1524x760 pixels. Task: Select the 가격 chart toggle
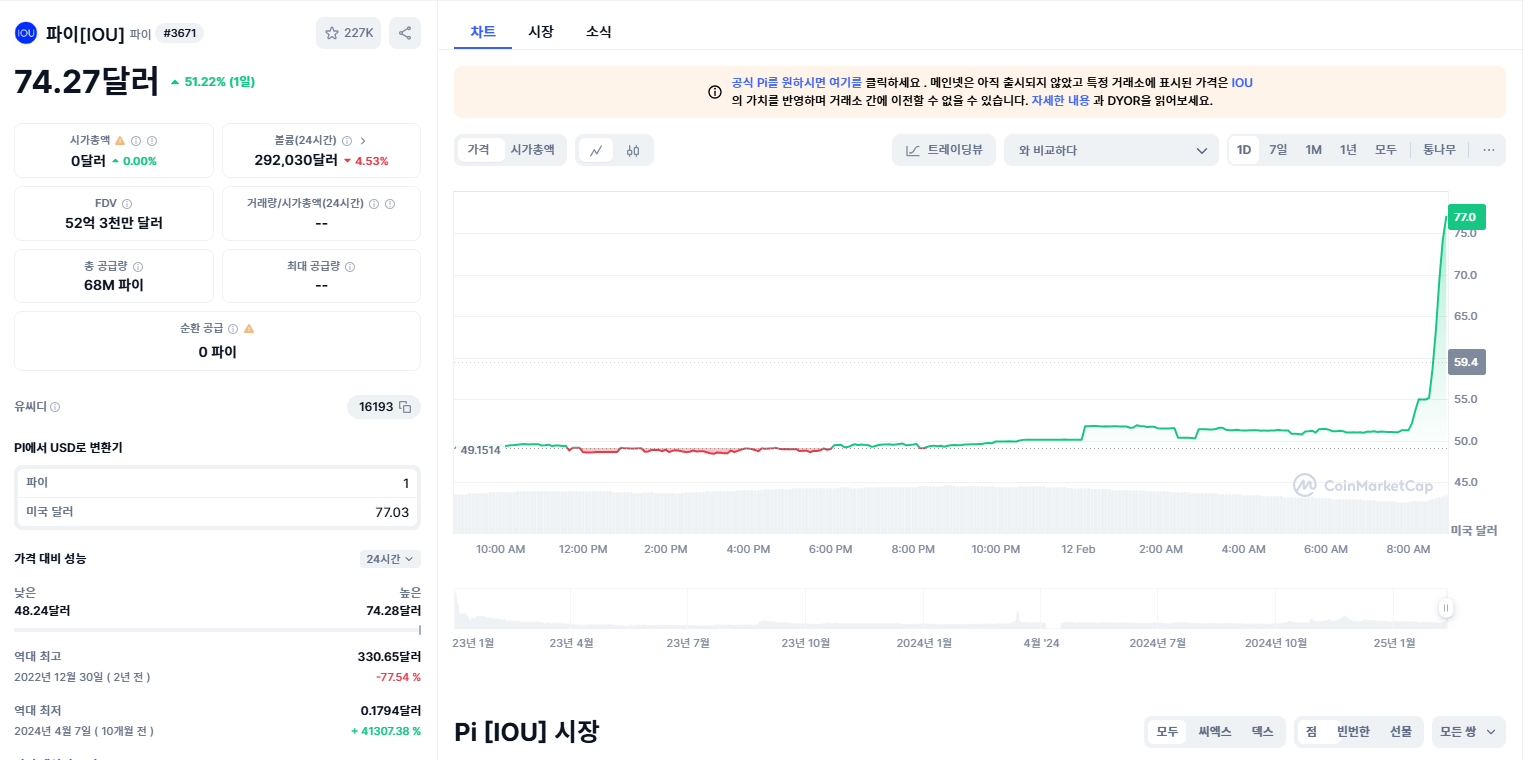coord(479,150)
